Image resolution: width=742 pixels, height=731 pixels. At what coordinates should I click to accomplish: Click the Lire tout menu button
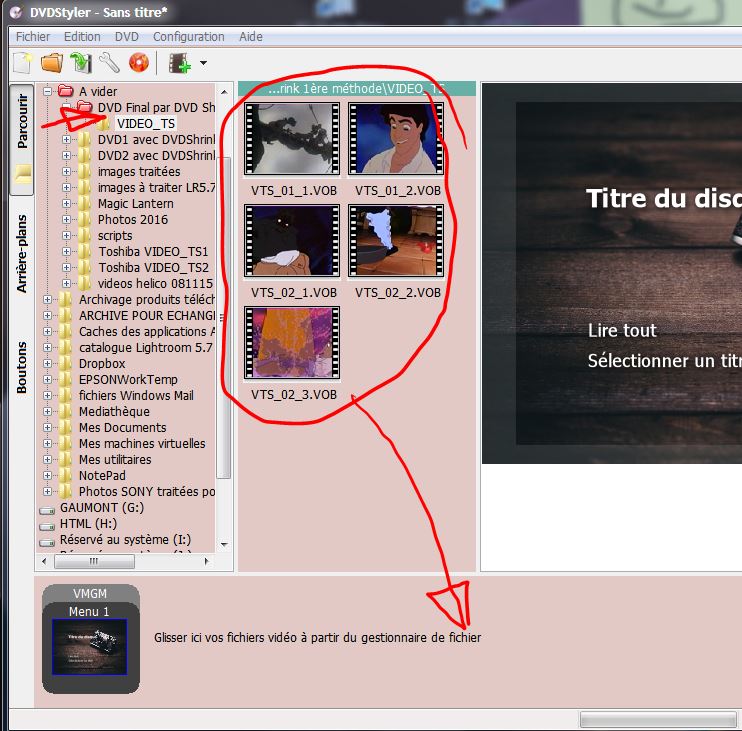[622, 330]
